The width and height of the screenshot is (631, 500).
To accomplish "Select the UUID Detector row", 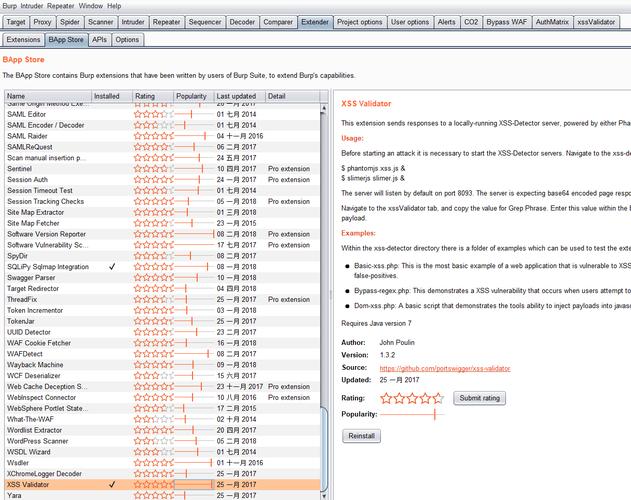I will [x=163, y=332].
